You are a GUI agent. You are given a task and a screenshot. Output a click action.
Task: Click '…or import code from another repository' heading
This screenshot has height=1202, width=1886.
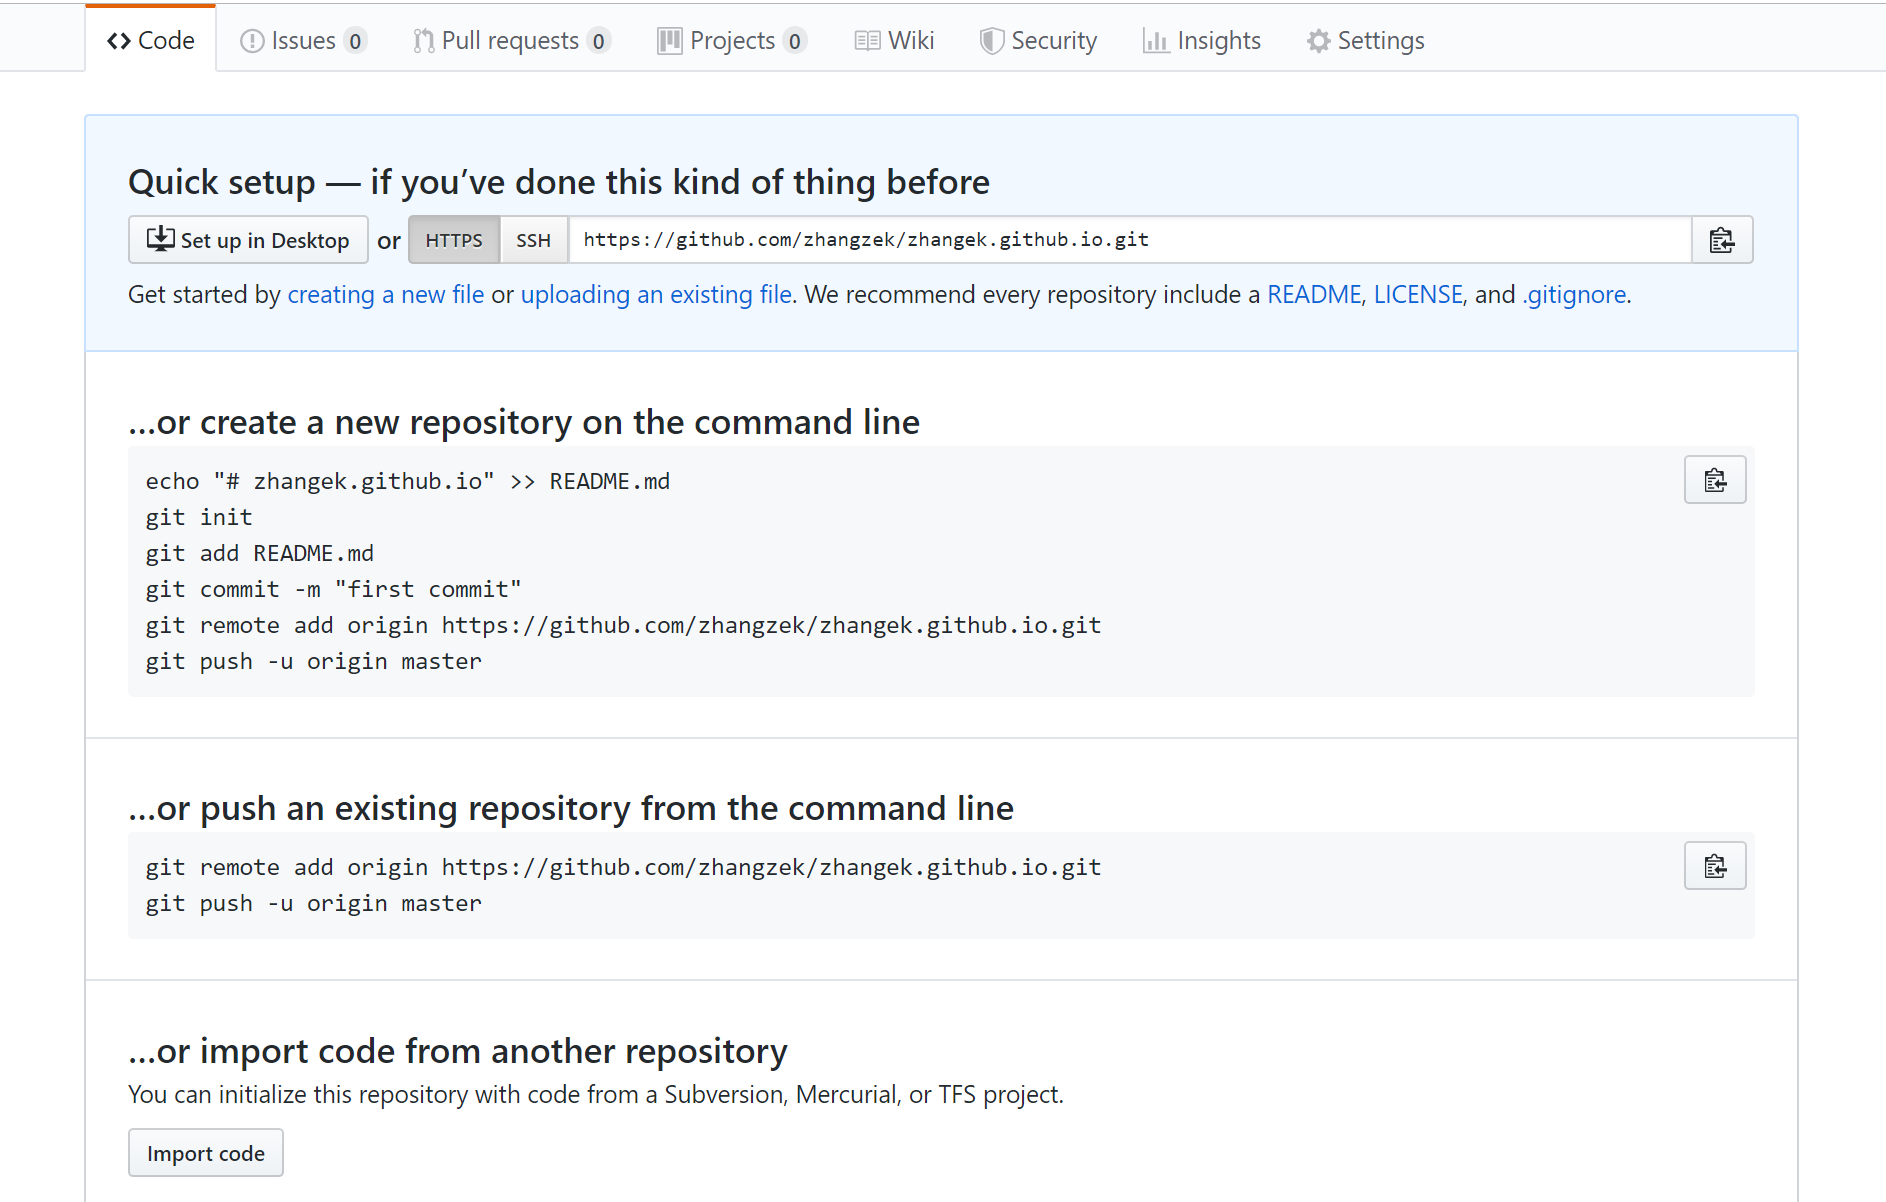coord(458,1051)
